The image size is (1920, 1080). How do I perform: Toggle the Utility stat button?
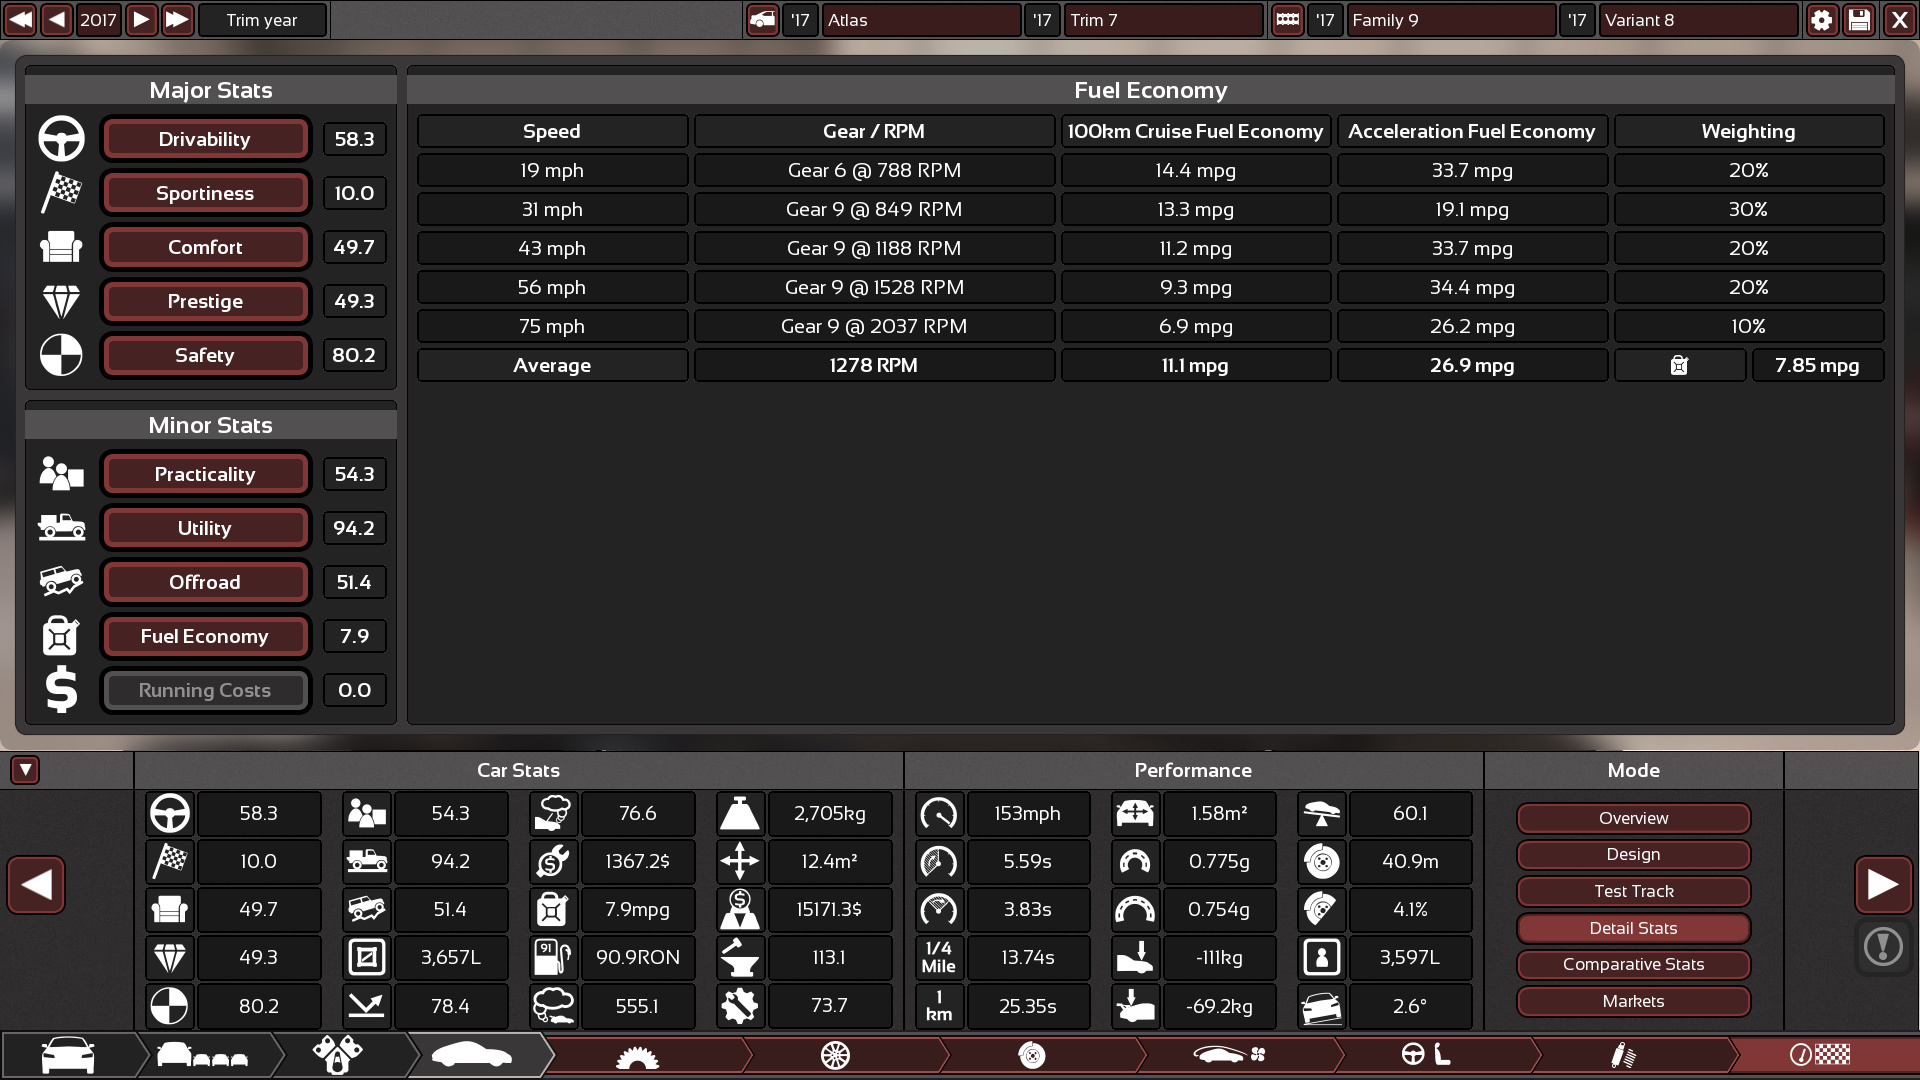[x=205, y=528]
